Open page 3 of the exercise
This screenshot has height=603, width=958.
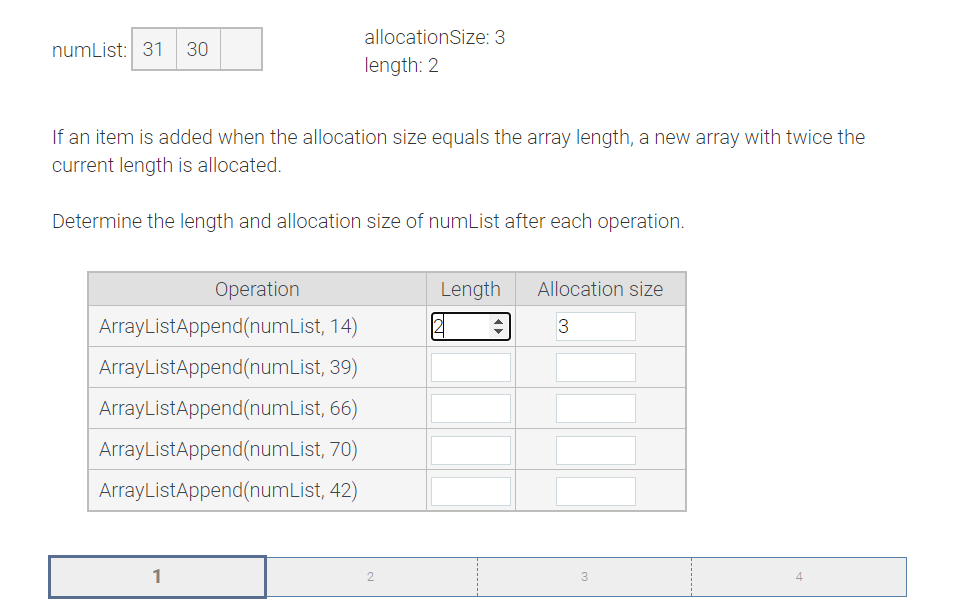(583, 576)
